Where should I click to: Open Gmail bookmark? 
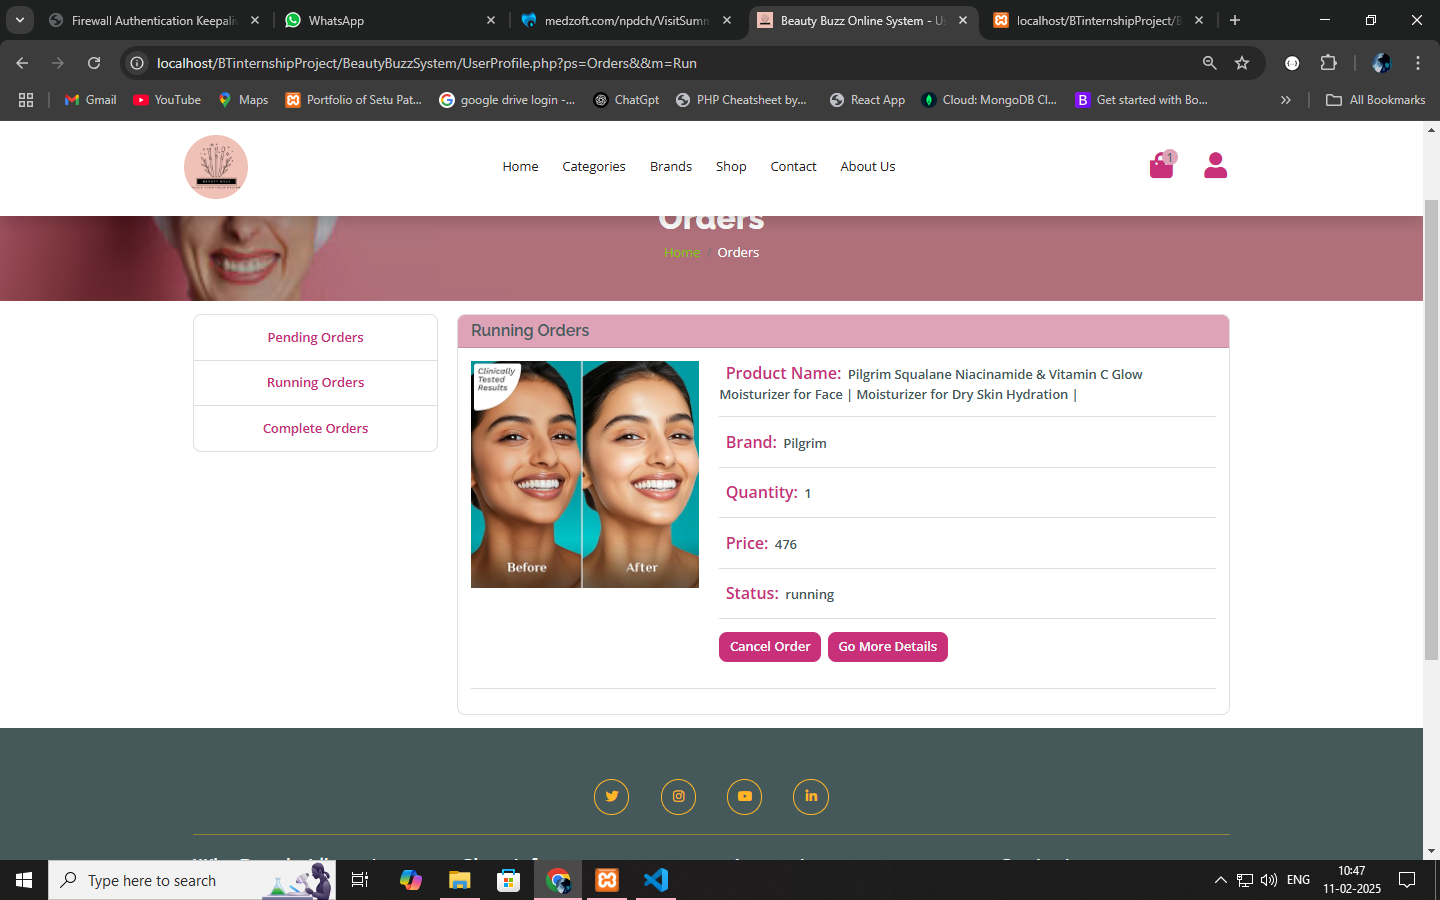coord(90,100)
